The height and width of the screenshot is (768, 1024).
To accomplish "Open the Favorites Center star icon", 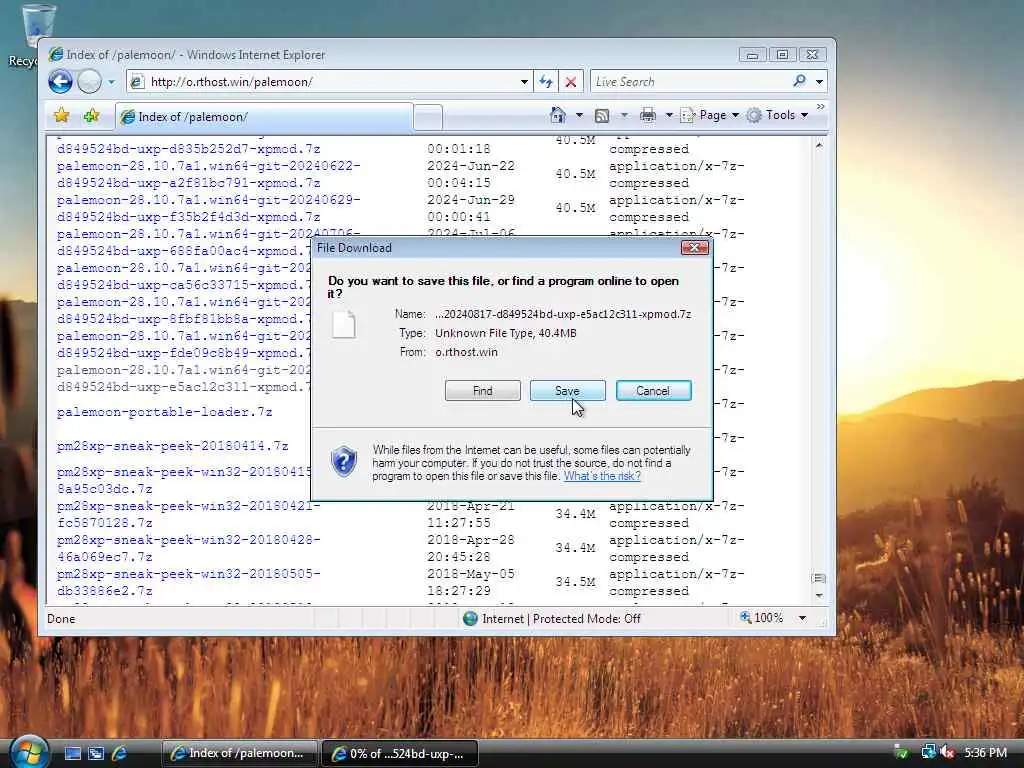I will click(x=61, y=116).
